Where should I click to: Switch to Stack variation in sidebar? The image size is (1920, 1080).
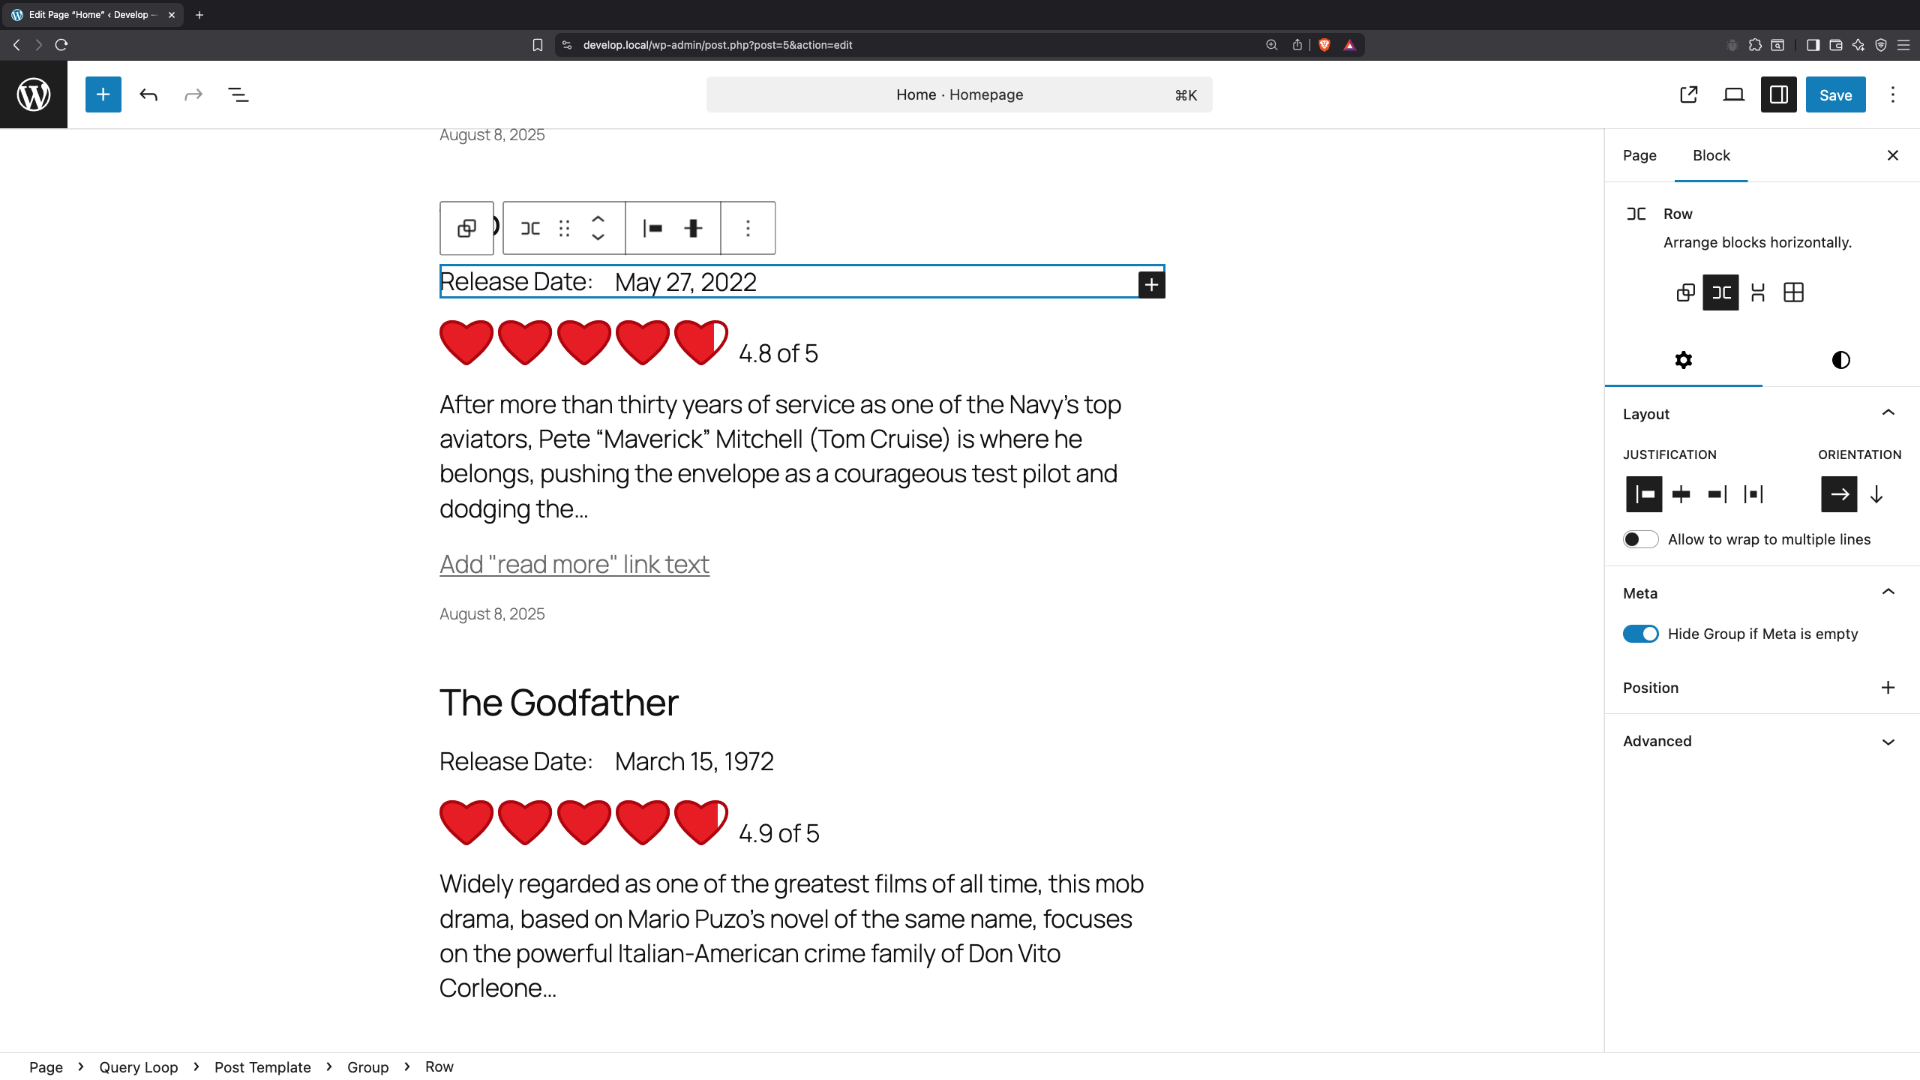(1757, 293)
